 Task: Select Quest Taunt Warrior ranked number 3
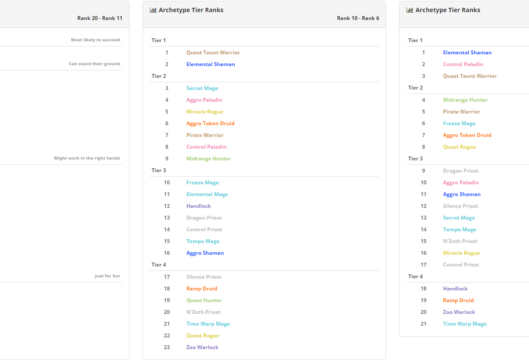click(x=470, y=76)
